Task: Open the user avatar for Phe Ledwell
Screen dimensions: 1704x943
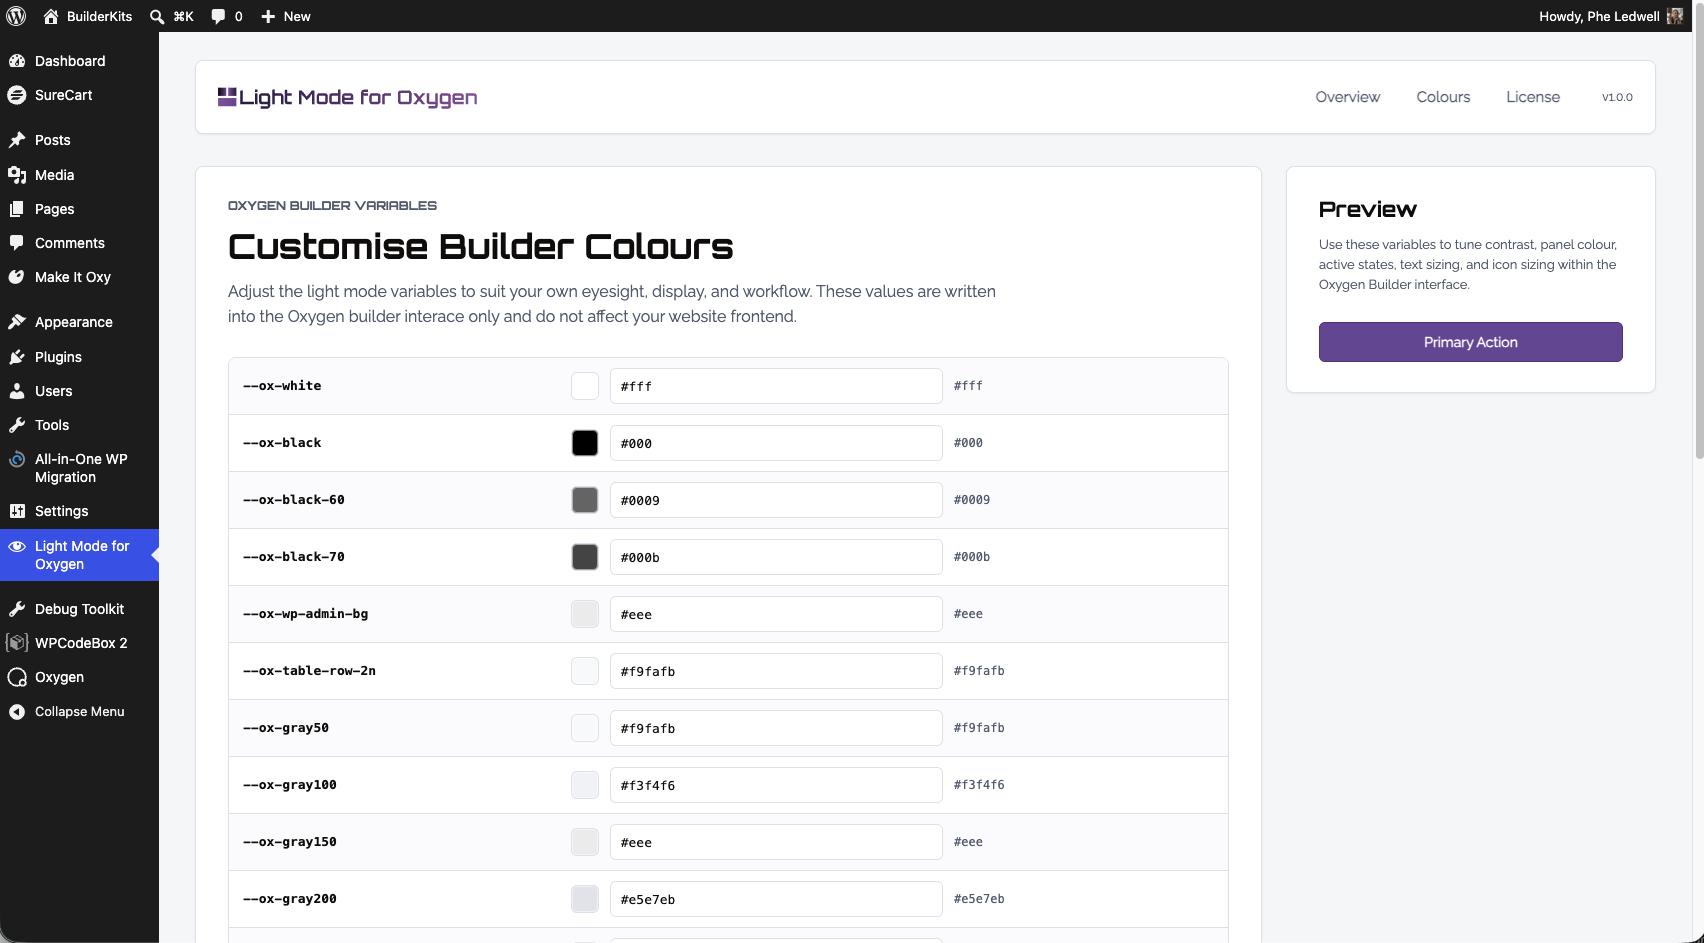Action: 1675,16
